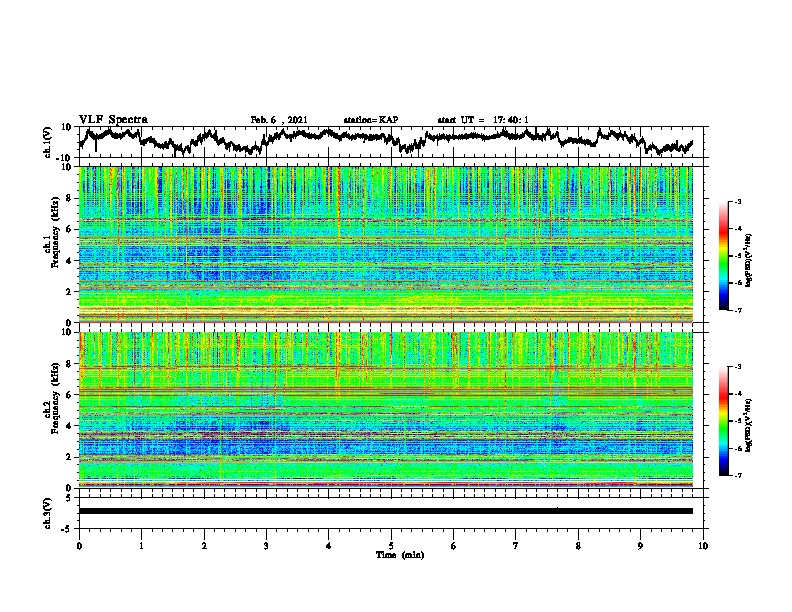Click the "-7" label on the ch.1 color scale
This screenshot has width=792, height=612.
click(738, 310)
